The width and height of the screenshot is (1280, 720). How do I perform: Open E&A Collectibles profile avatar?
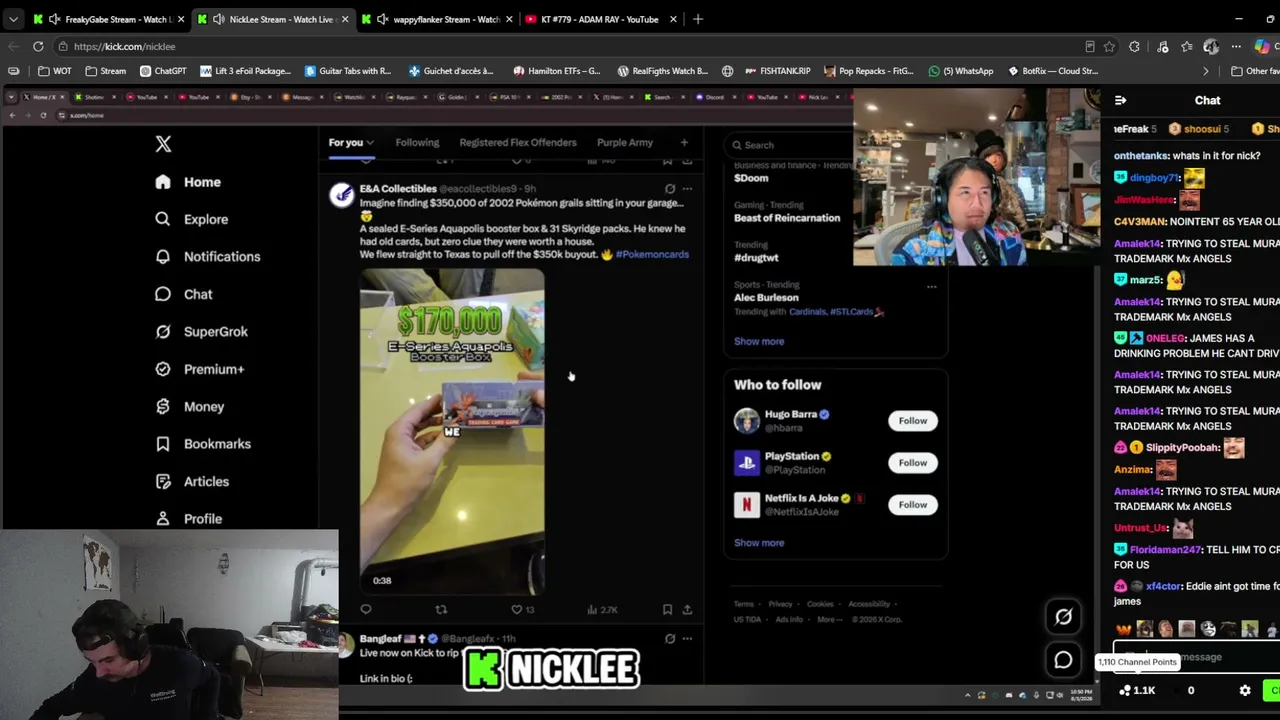click(342, 195)
